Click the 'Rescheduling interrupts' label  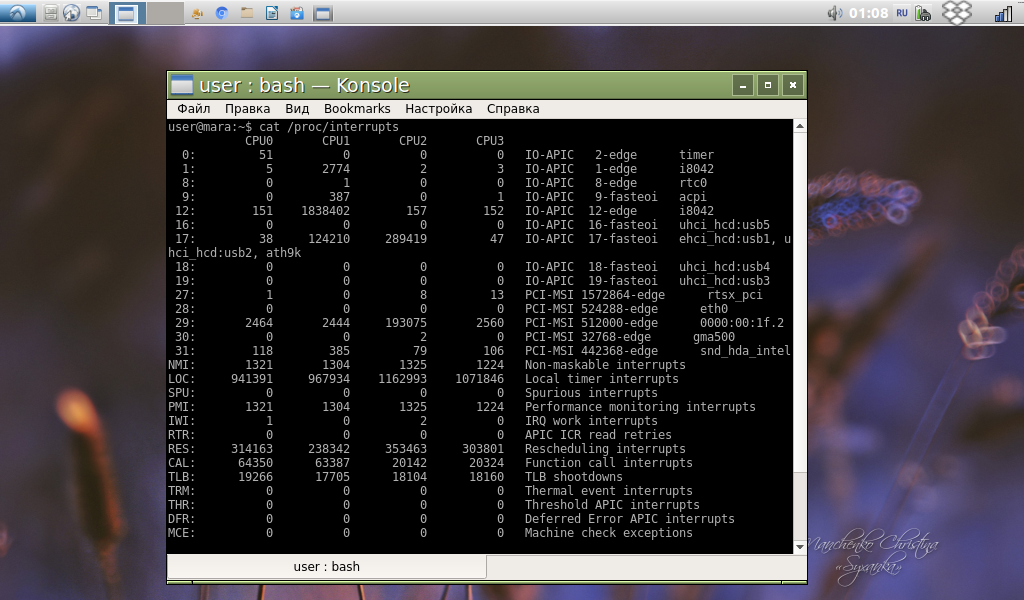tap(605, 449)
